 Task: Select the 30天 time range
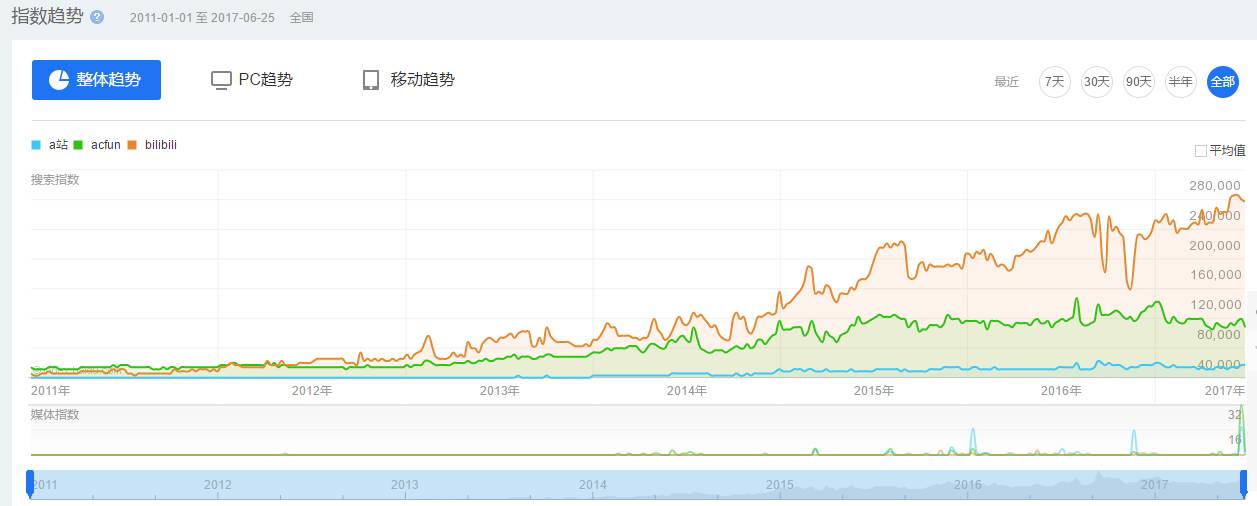[1097, 82]
